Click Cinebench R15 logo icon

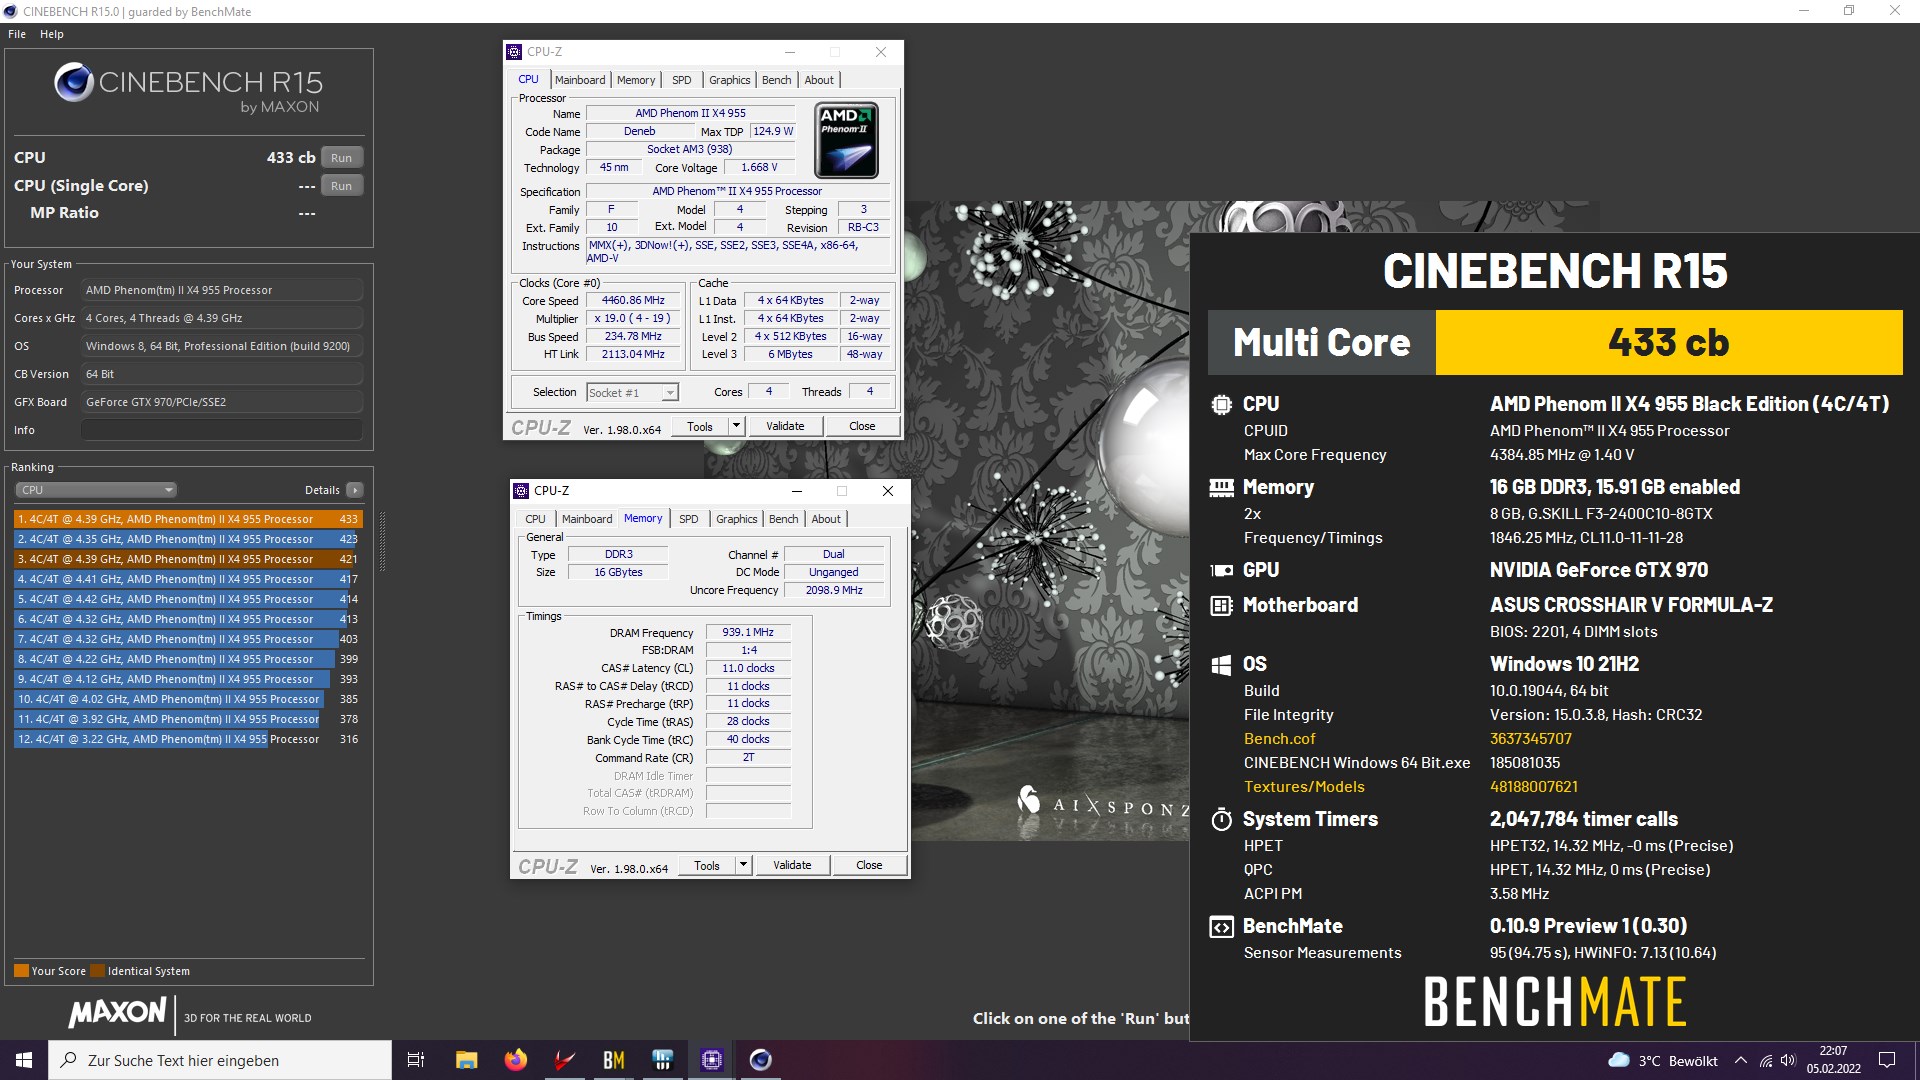coord(74,82)
